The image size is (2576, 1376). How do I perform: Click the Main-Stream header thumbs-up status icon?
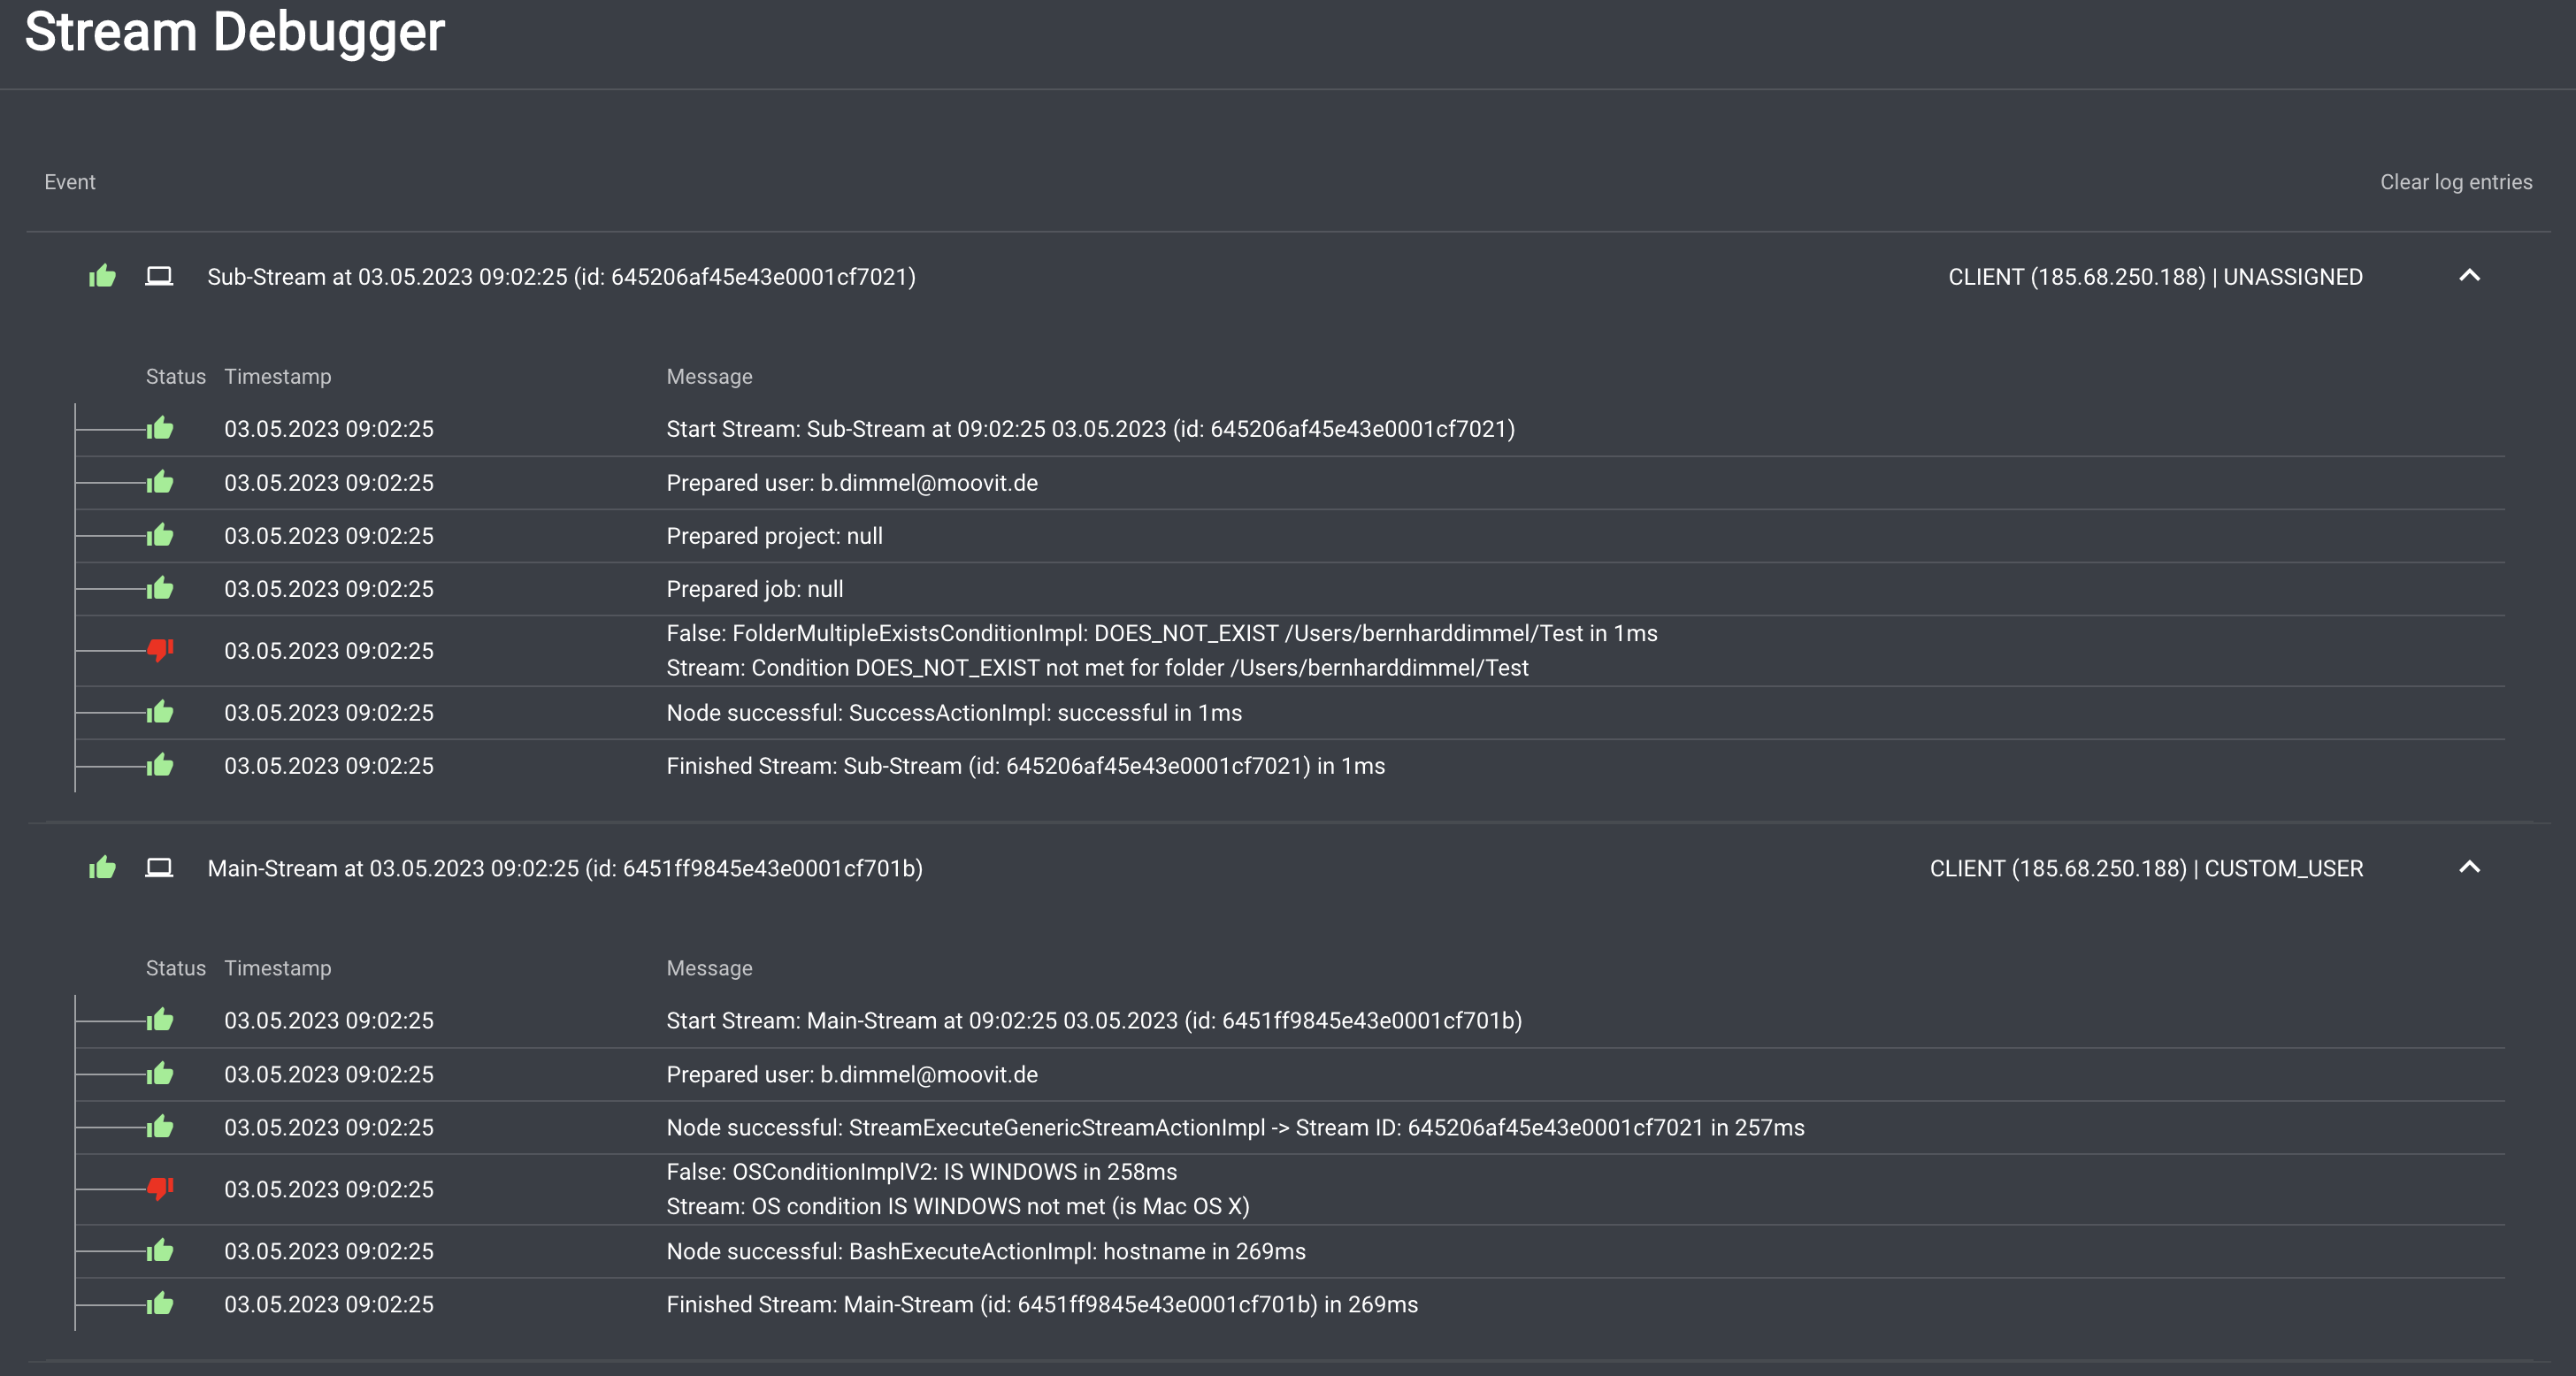pos(102,868)
